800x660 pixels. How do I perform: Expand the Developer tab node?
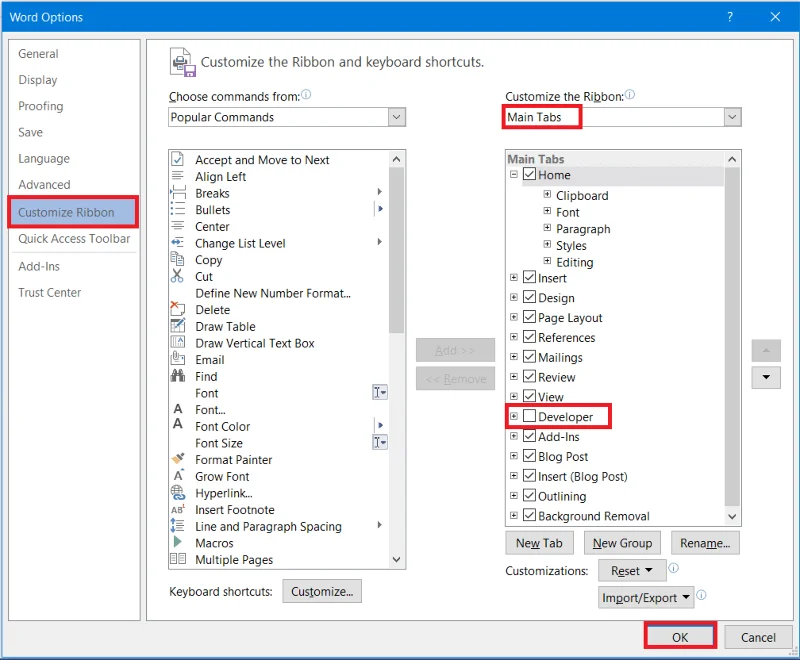tap(514, 416)
